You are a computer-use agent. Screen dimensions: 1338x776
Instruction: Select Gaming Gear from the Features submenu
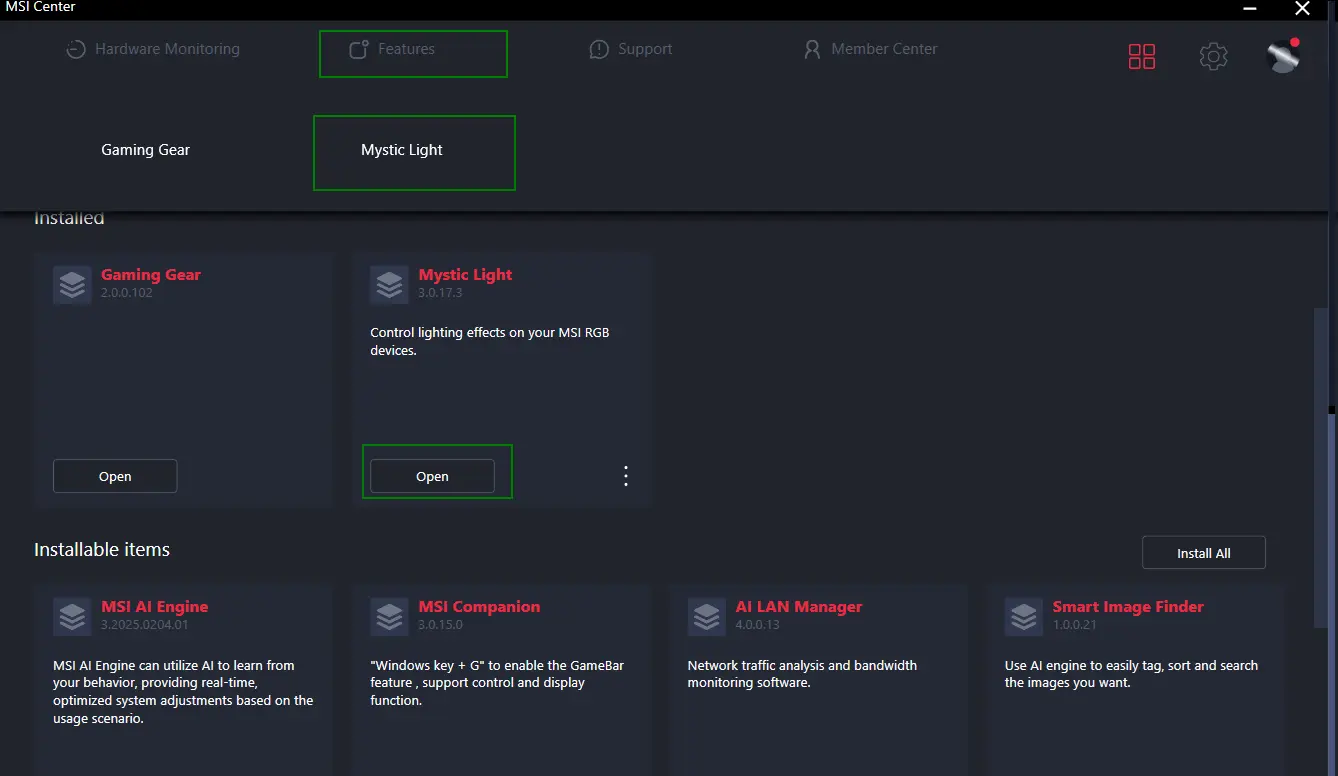(x=146, y=150)
